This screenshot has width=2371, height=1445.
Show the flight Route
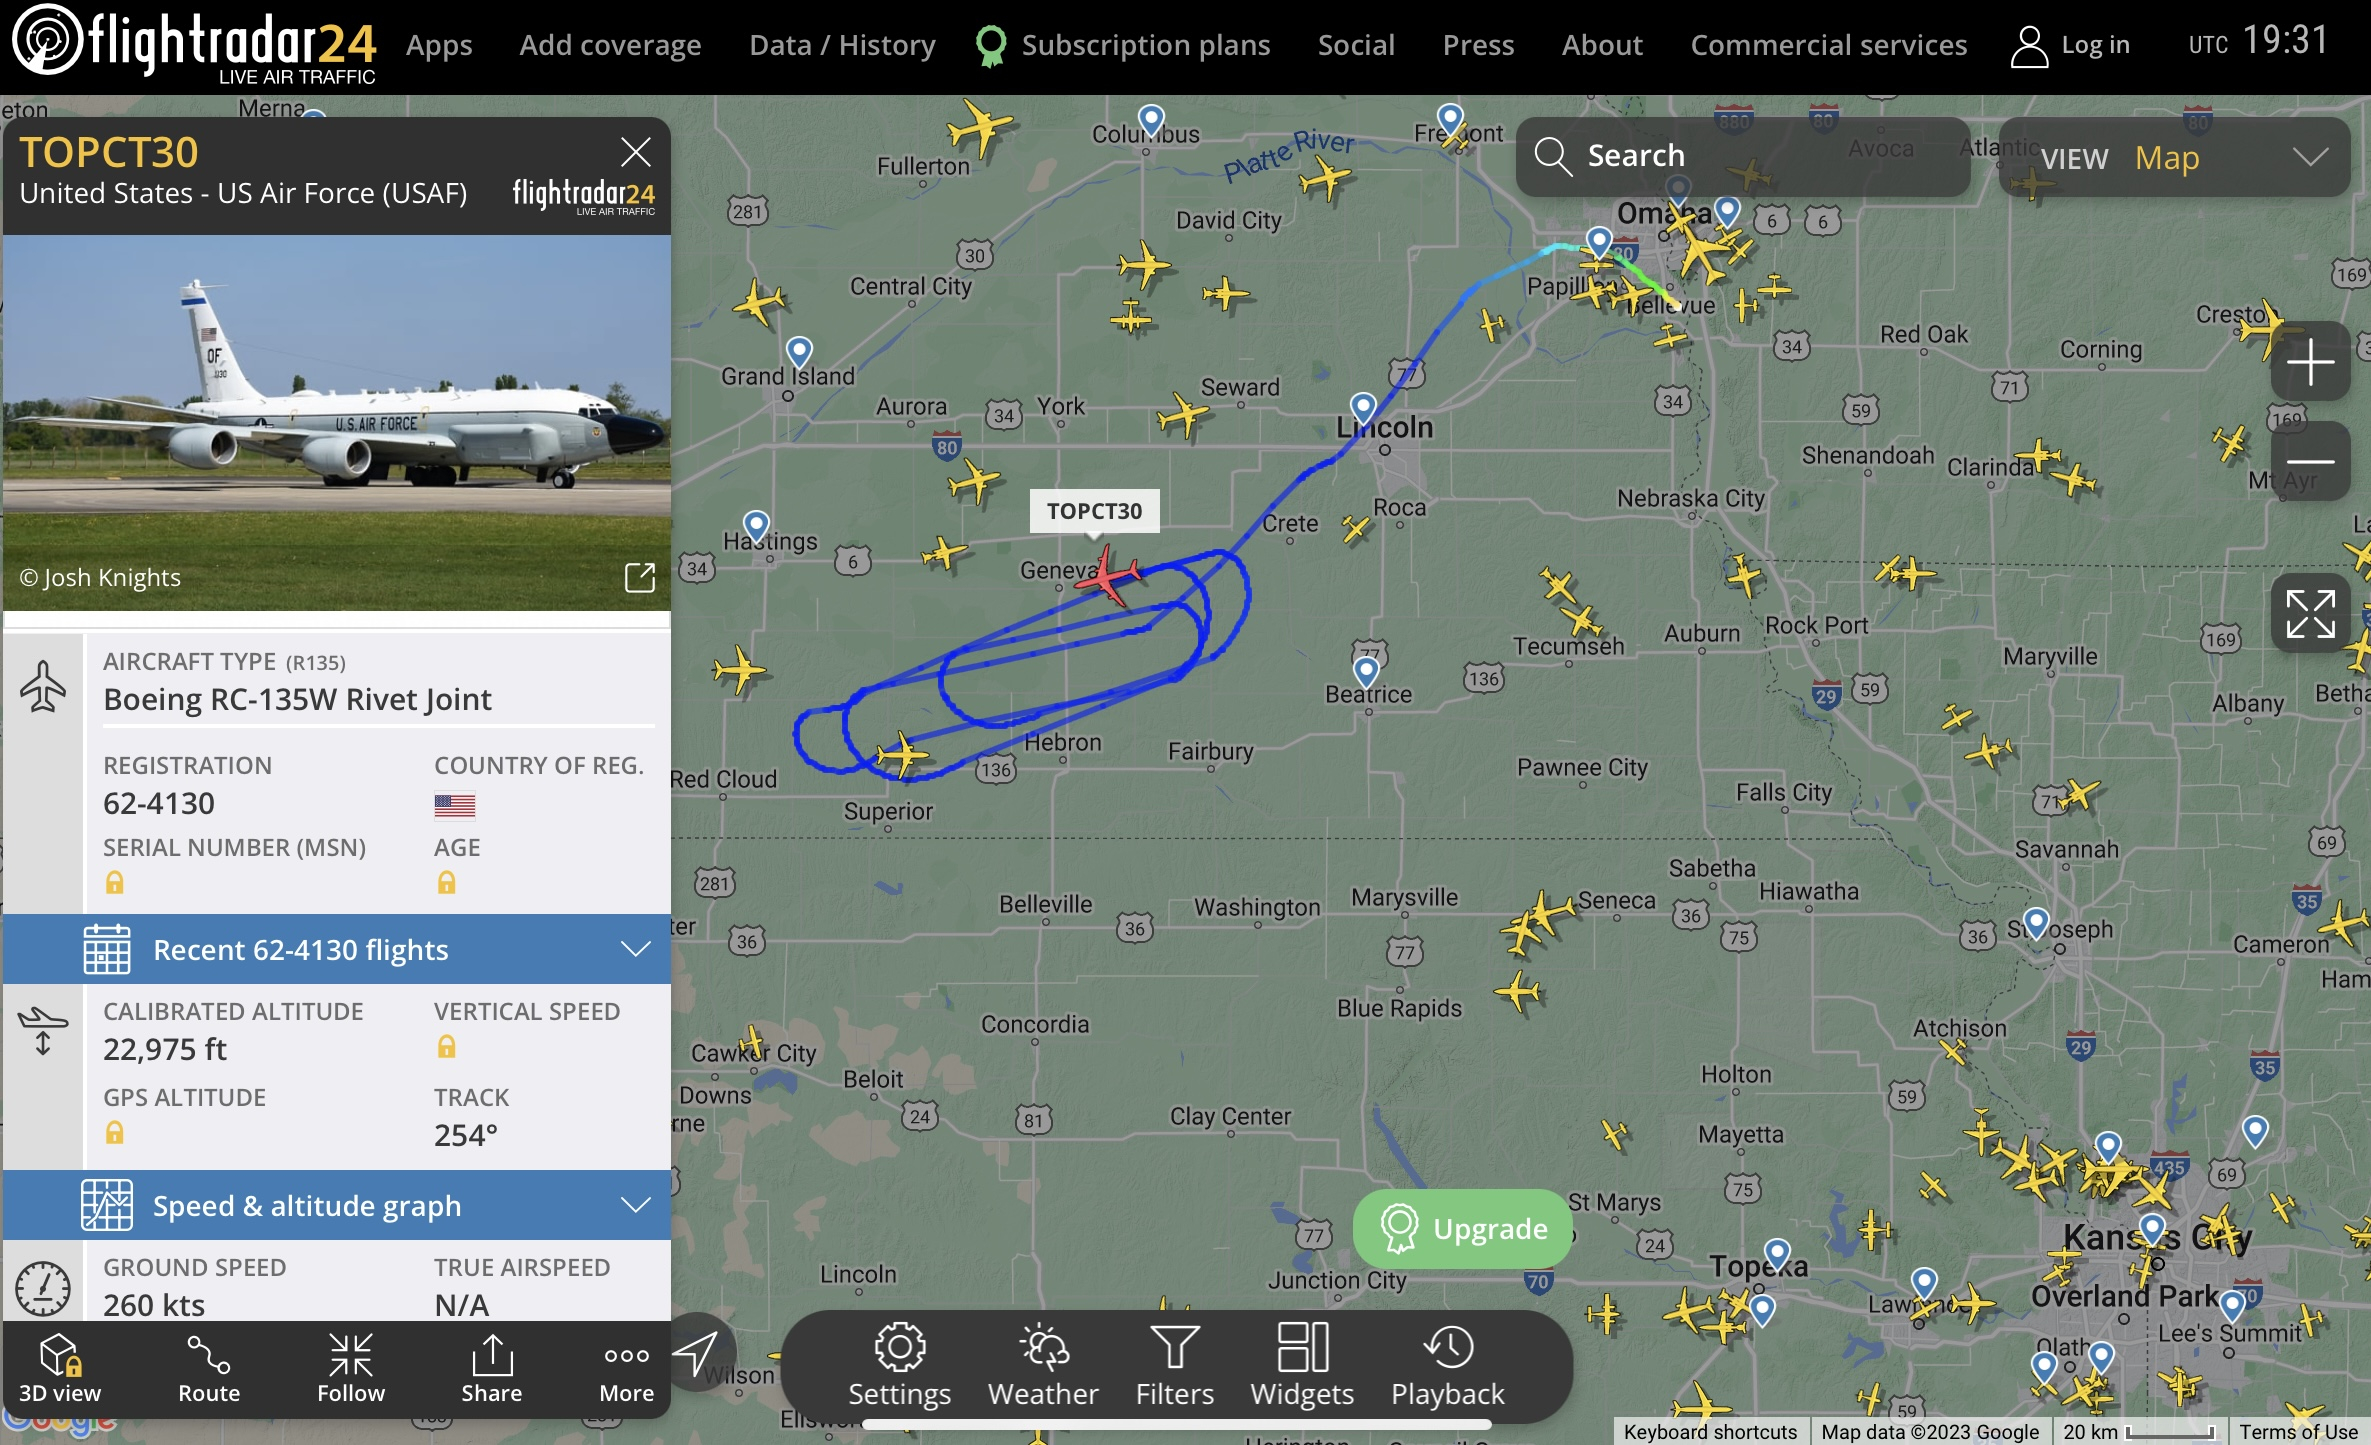click(x=209, y=1369)
